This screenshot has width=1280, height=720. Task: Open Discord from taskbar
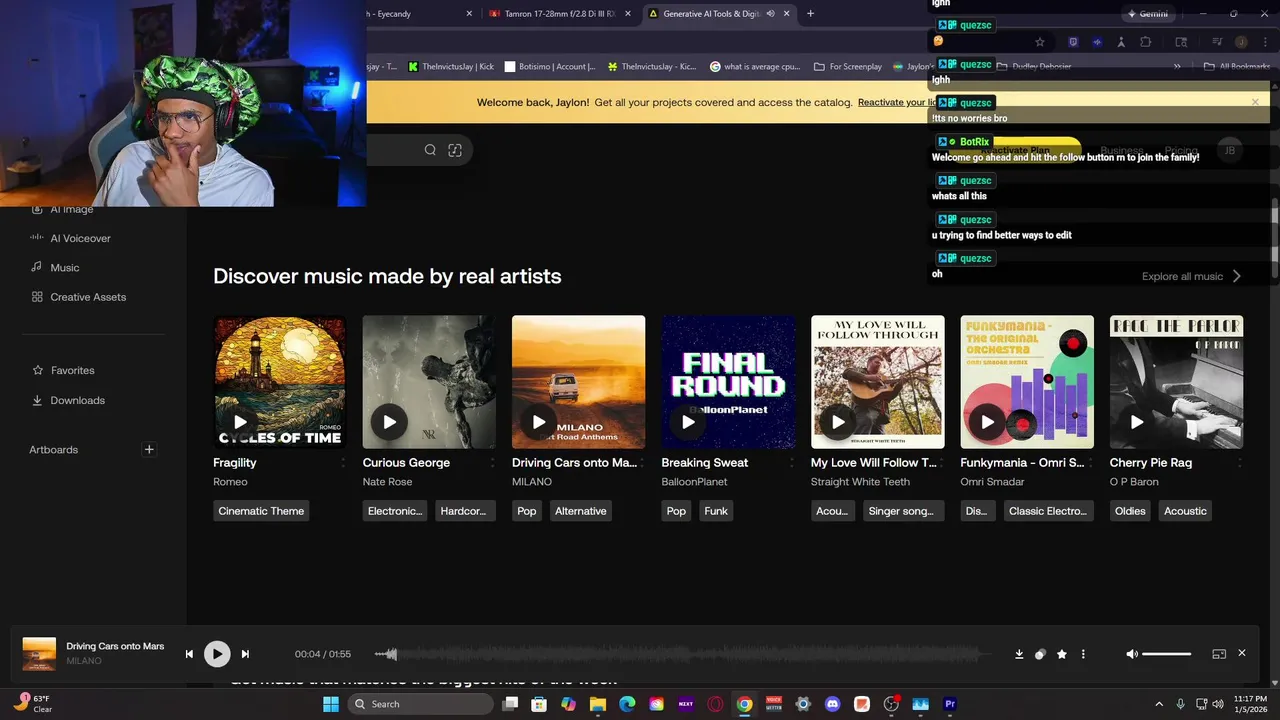tap(833, 704)
